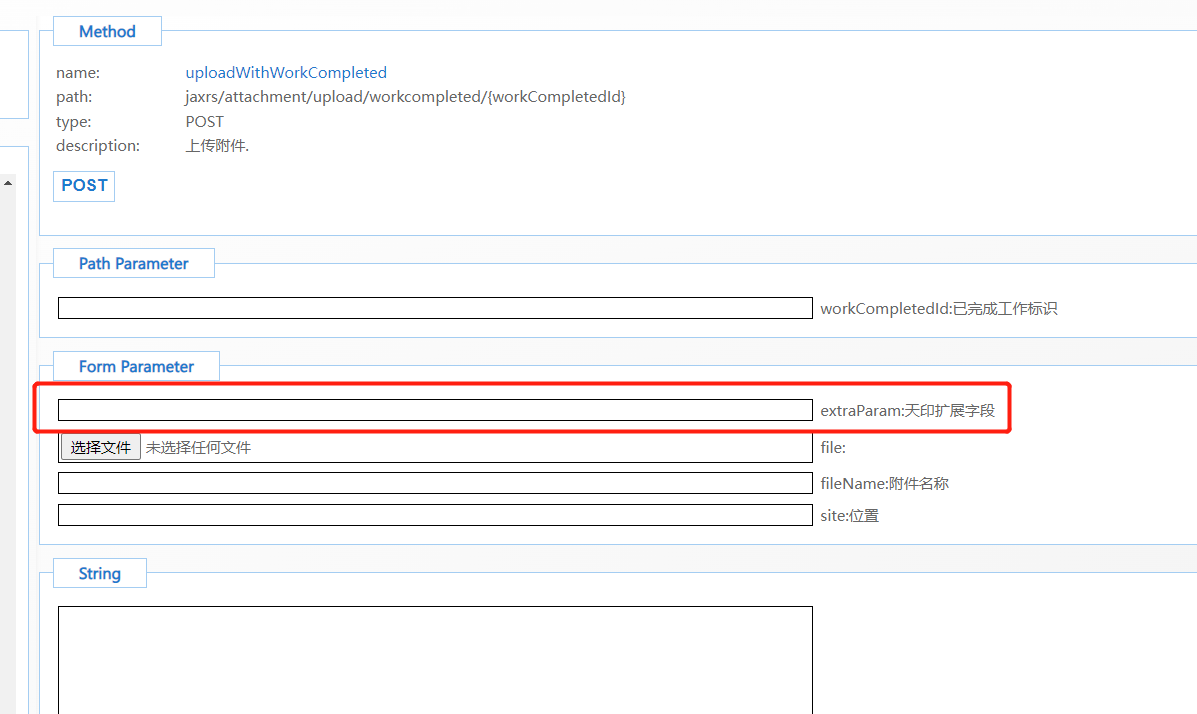Select the Path Parameter section heading
Viewport: 1197px width, 714px height.
134,263
